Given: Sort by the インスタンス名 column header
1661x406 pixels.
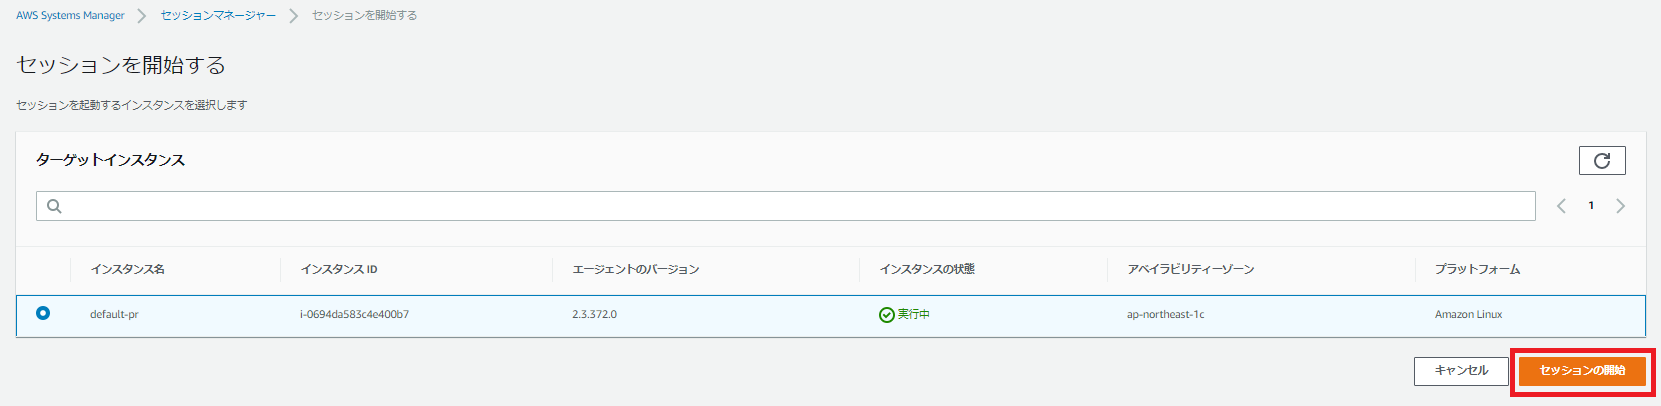Looking at the screenshot, I should (127, 269).
